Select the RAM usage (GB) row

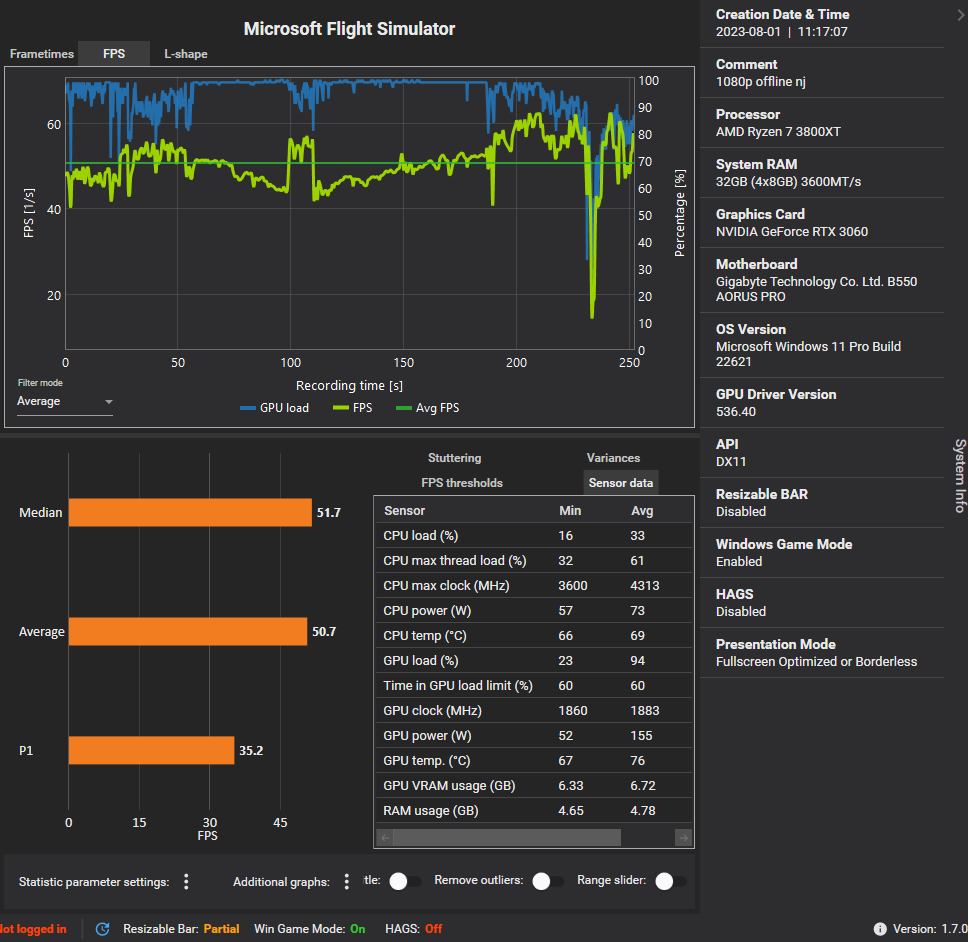533,811
